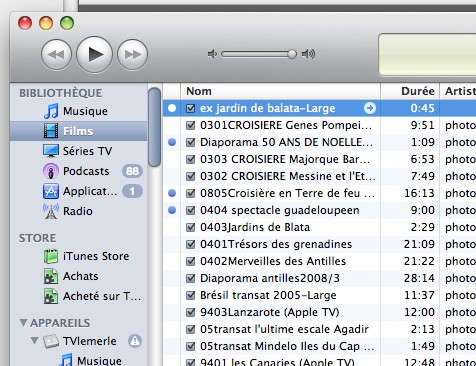This screenshot has width=476, height=366.
Task: Click the rewind (previous) button
Action: (x=56, y=54)
